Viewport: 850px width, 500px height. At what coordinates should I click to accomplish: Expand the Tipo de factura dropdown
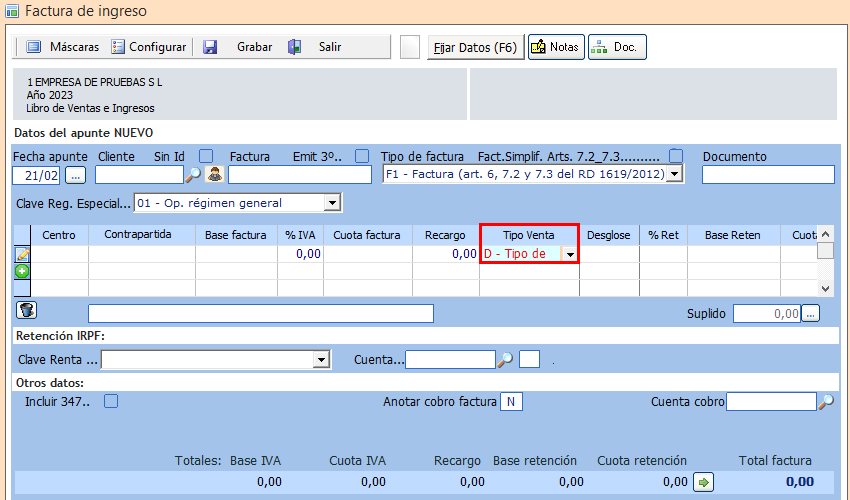point(674,175)
